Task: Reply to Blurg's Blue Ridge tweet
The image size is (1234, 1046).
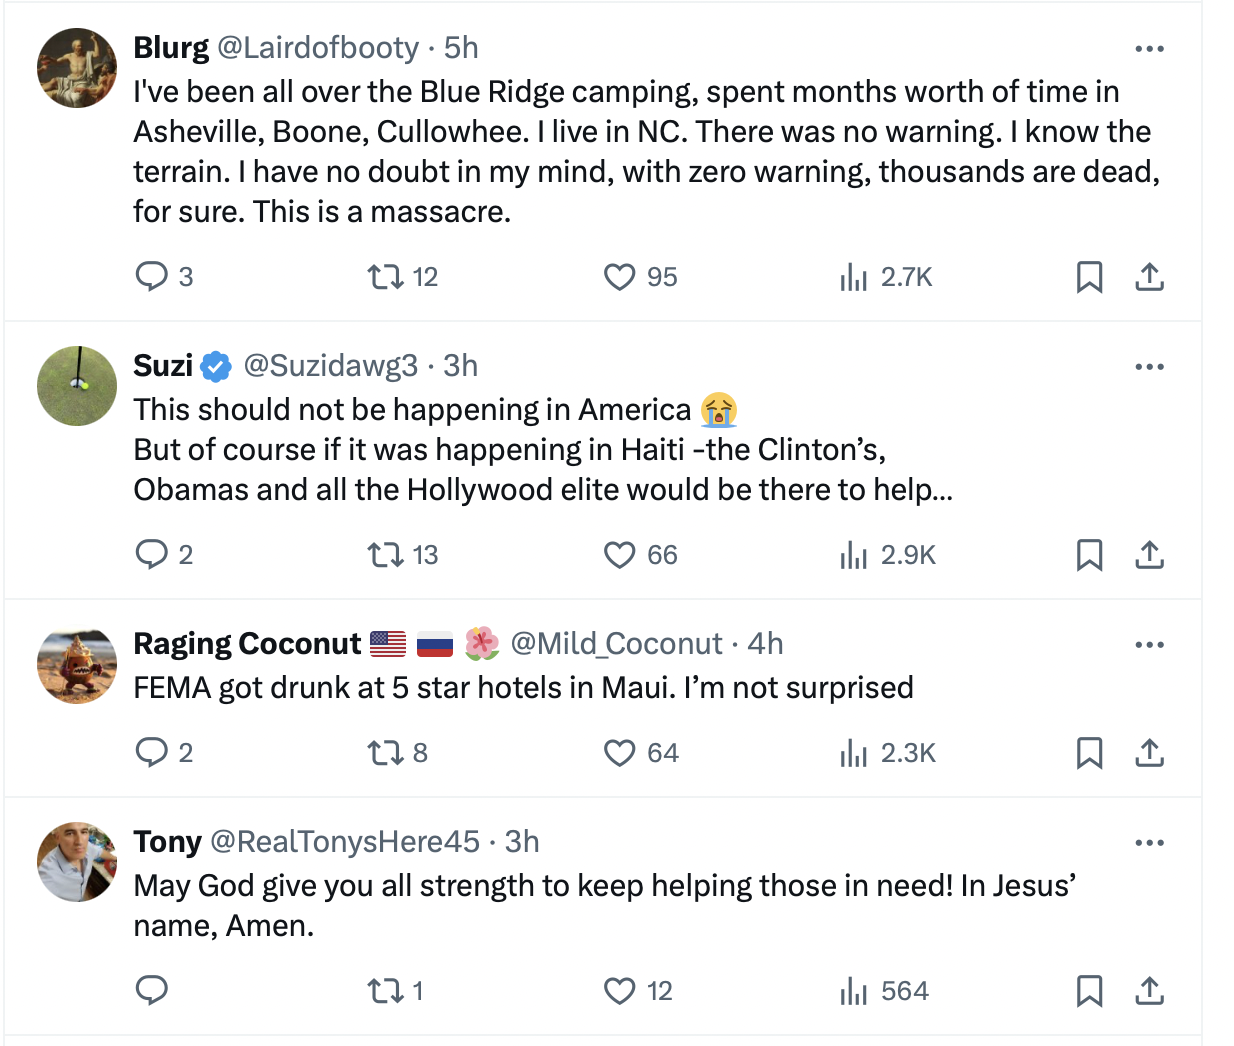Action: click(x=151, y=276)
